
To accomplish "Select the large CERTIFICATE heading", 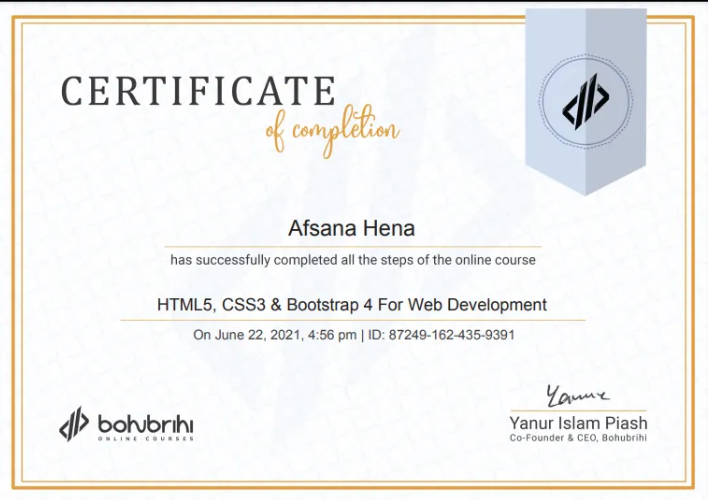I will pos(198,91).
